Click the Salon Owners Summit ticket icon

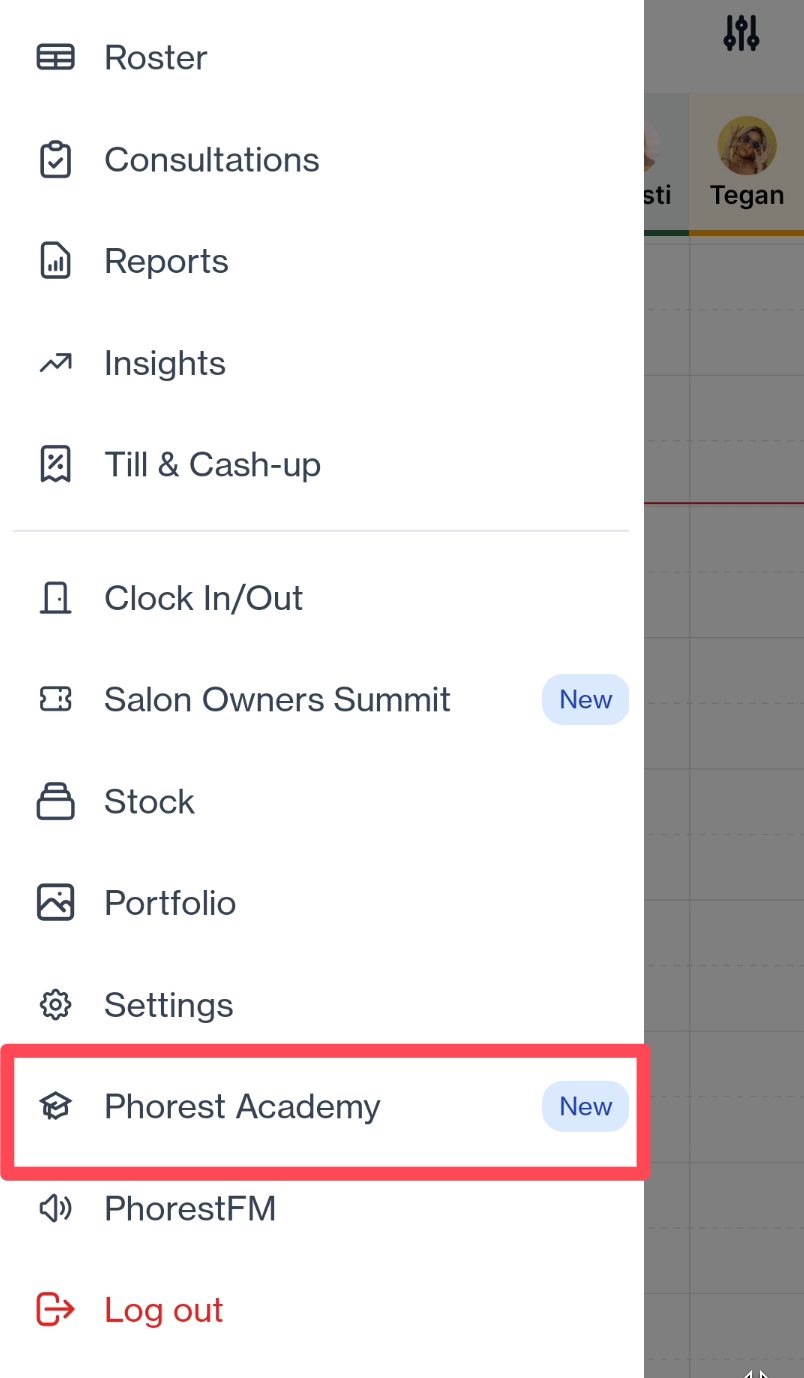55,700
